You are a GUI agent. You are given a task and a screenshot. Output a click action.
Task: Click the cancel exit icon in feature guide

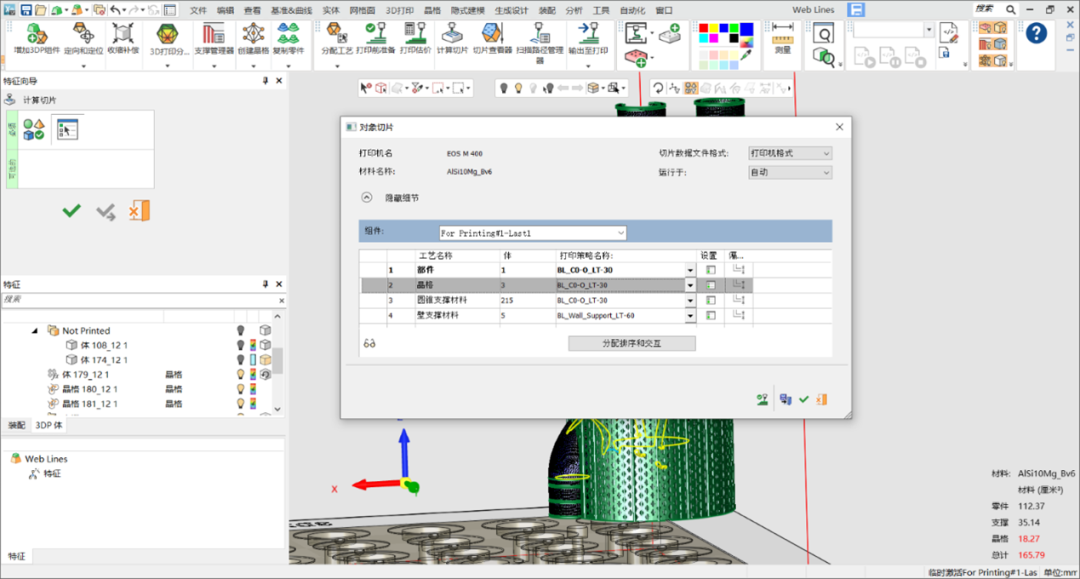point(139,211)
